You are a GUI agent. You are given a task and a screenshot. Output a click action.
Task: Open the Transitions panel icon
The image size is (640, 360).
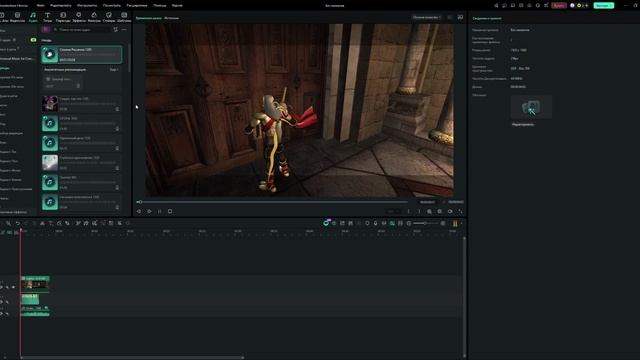[x=63, y=17]
